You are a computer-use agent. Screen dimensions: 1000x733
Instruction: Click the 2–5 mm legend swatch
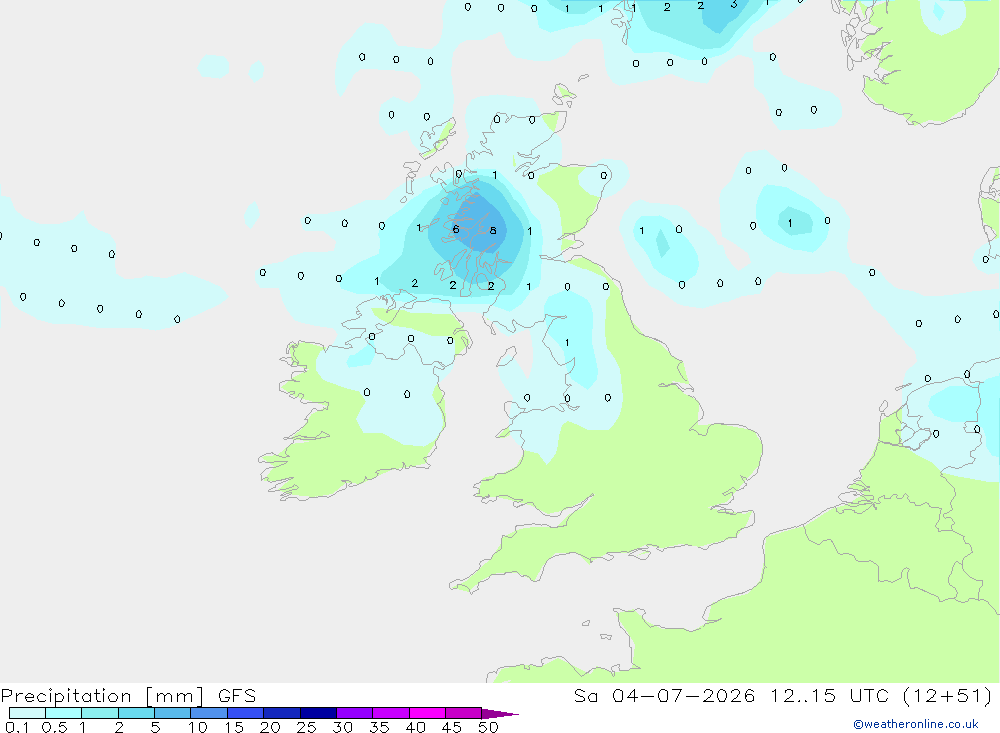click(x=136, y=713)
